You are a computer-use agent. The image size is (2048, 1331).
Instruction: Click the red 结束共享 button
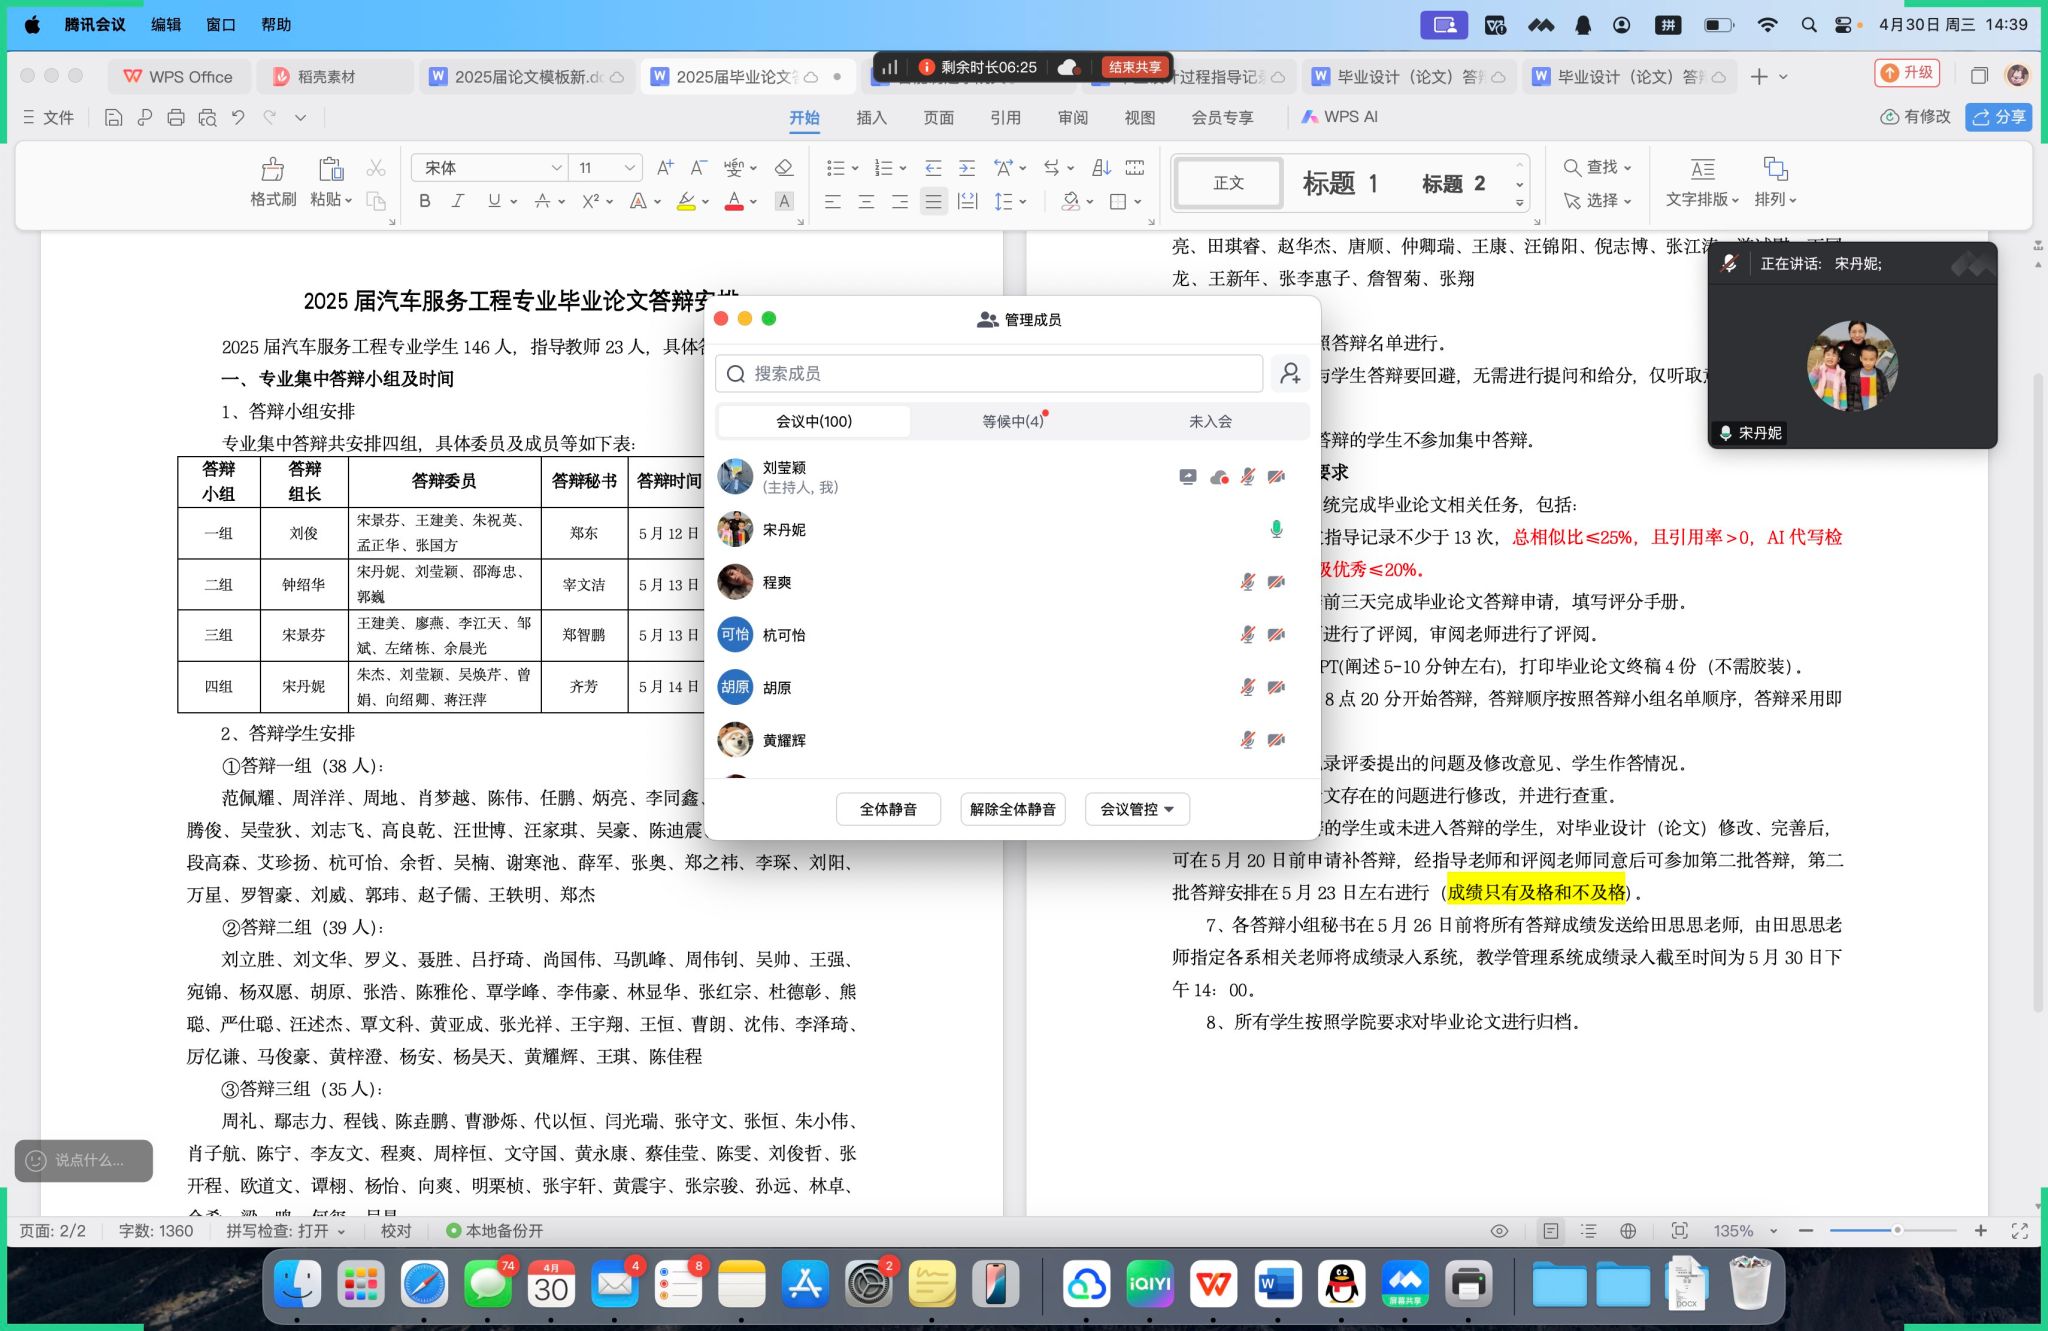[x=1134, y=67]
